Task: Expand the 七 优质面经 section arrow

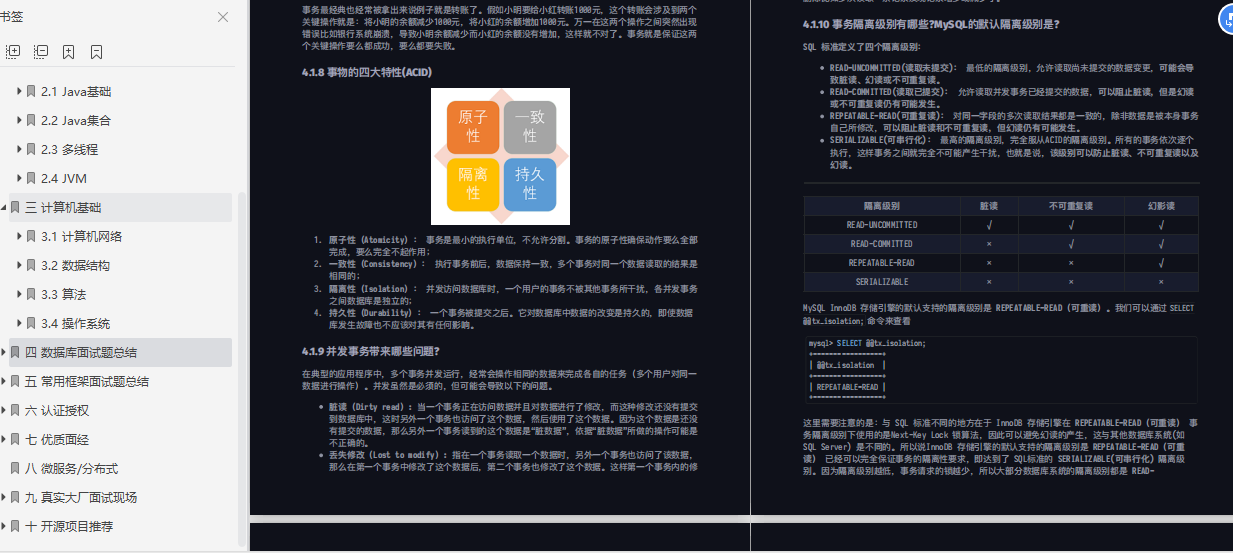Action: coord(4,439)
